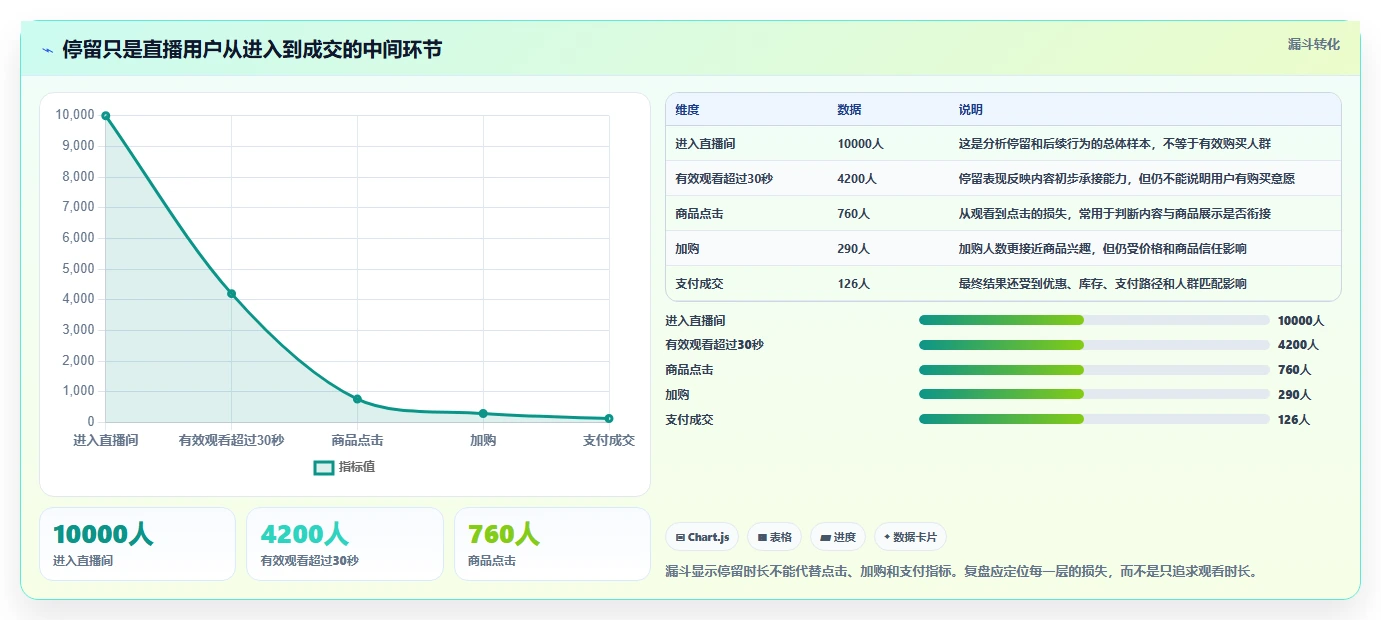Click the progress bar showing 10000人

(1094, 320)
